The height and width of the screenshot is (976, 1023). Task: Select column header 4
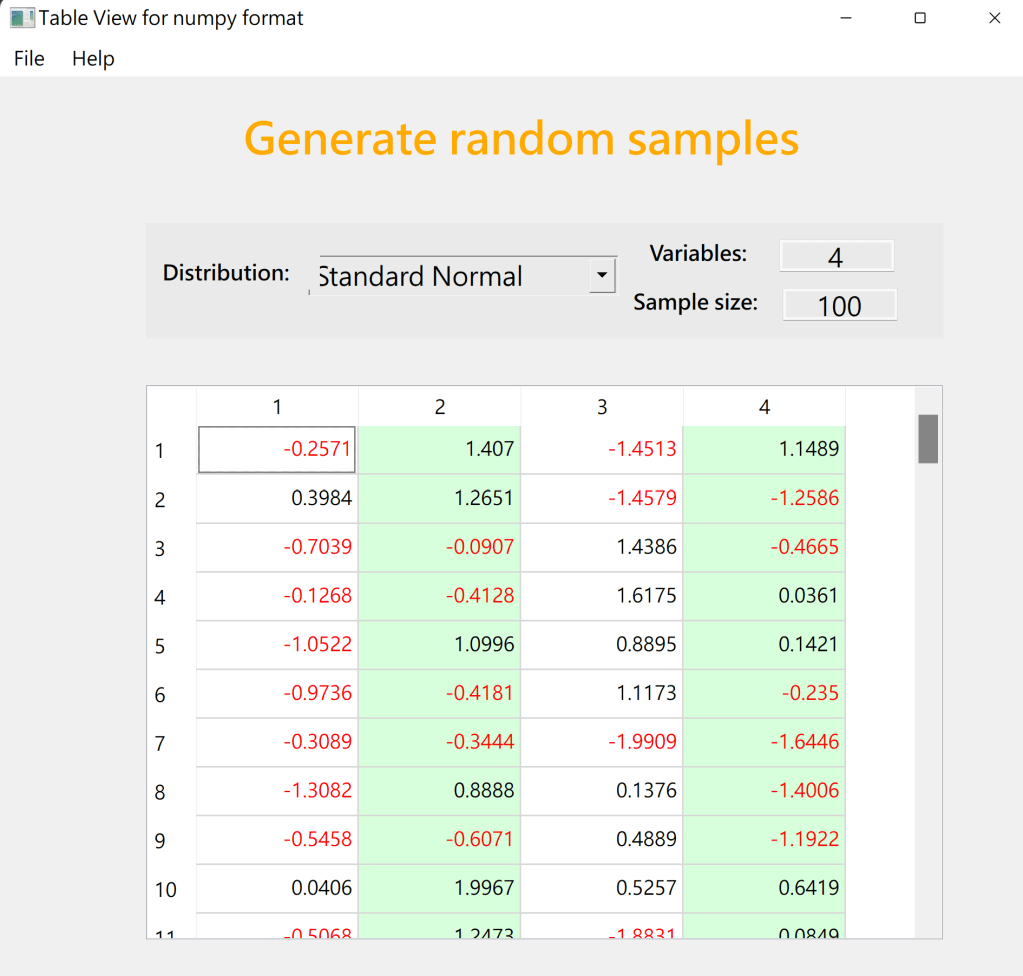click(764, 407)
